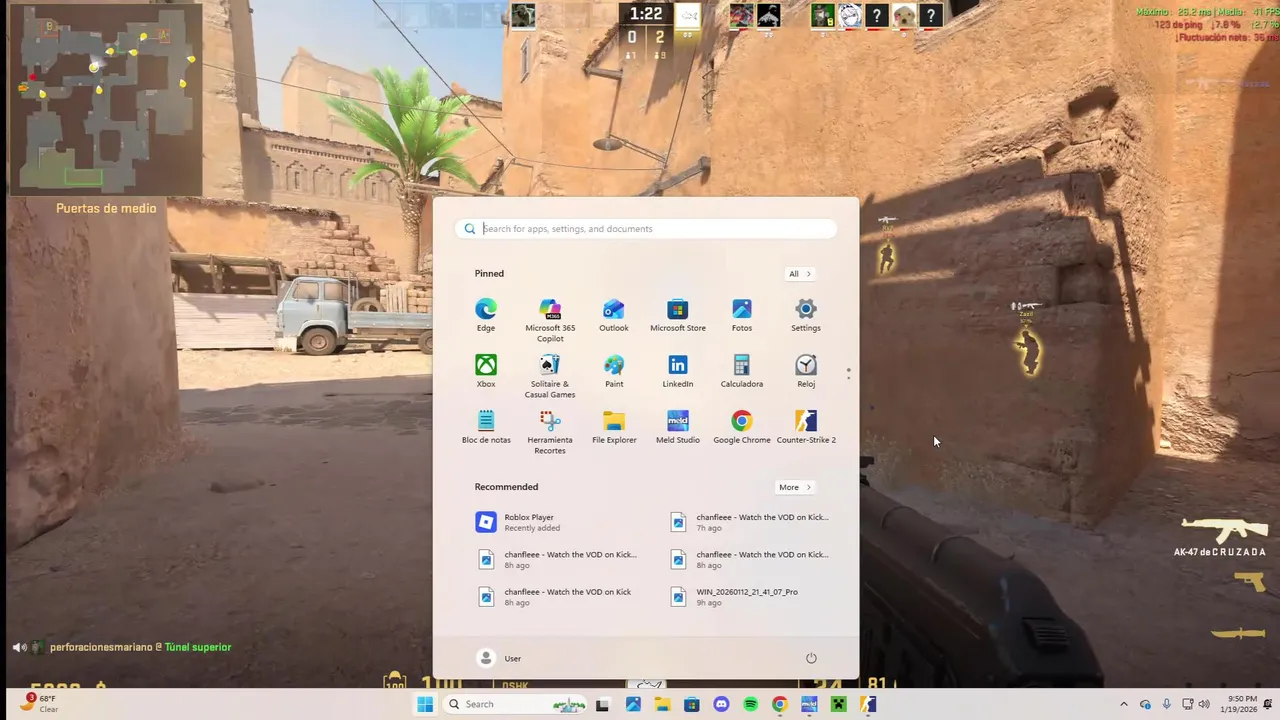Open the clock showing 9:50 PM
The image size is (1280, 720).
[x=1239, y=704]
